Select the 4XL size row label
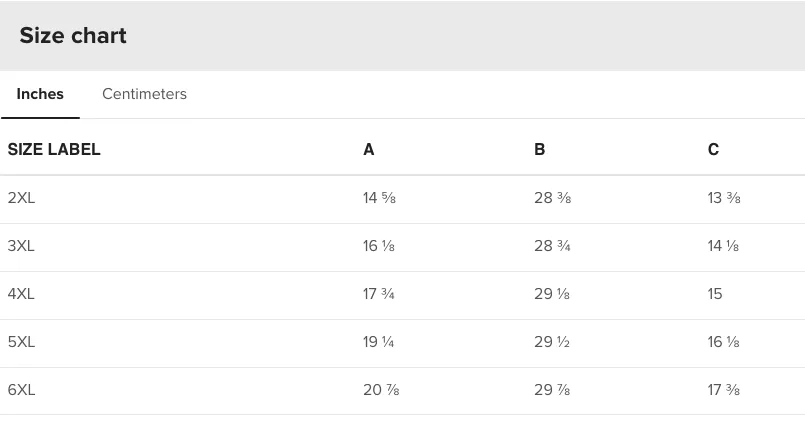The height and width of the screenshot is (425, 805). [21, 294]
